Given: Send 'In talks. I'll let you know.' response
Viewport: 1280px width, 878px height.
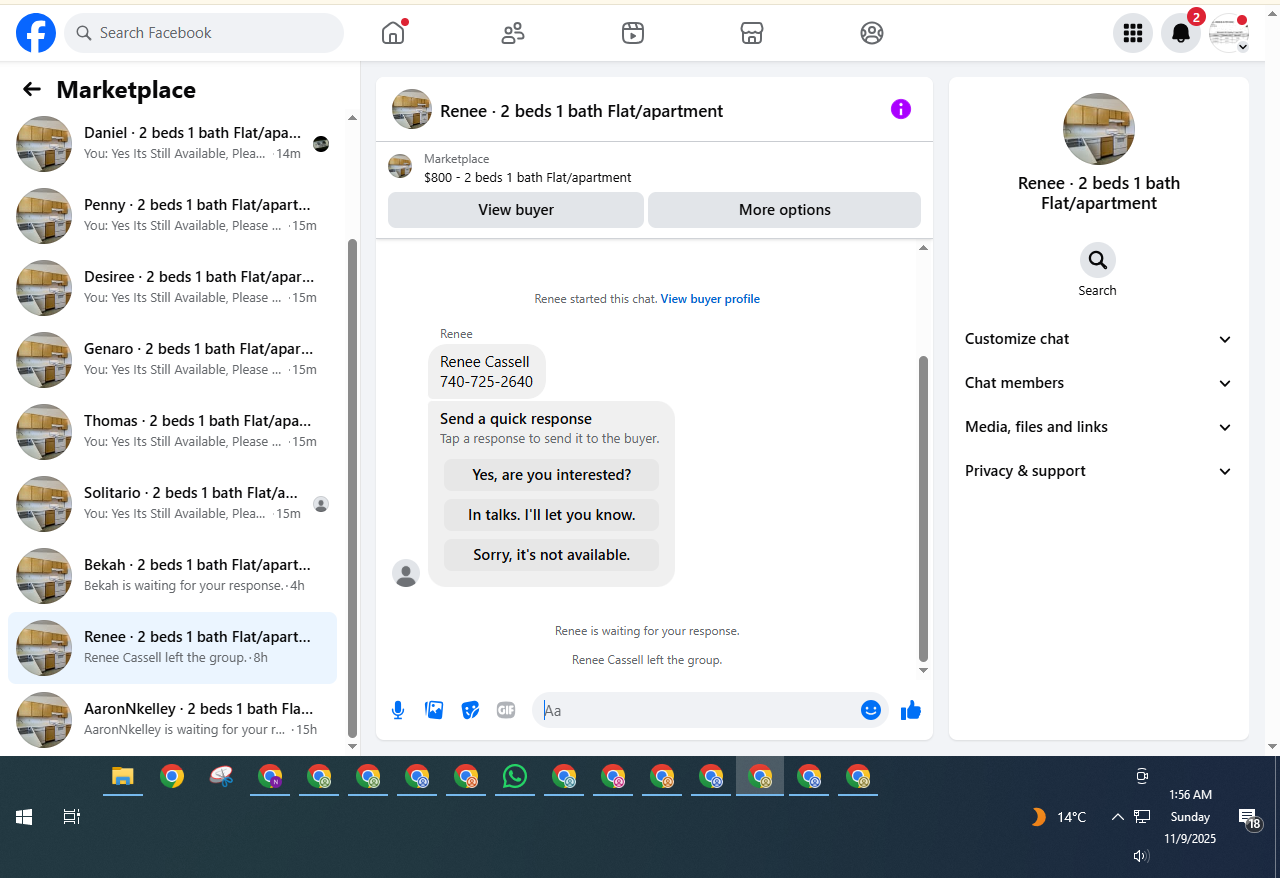Looking at the screenshot, I should 552,515.
